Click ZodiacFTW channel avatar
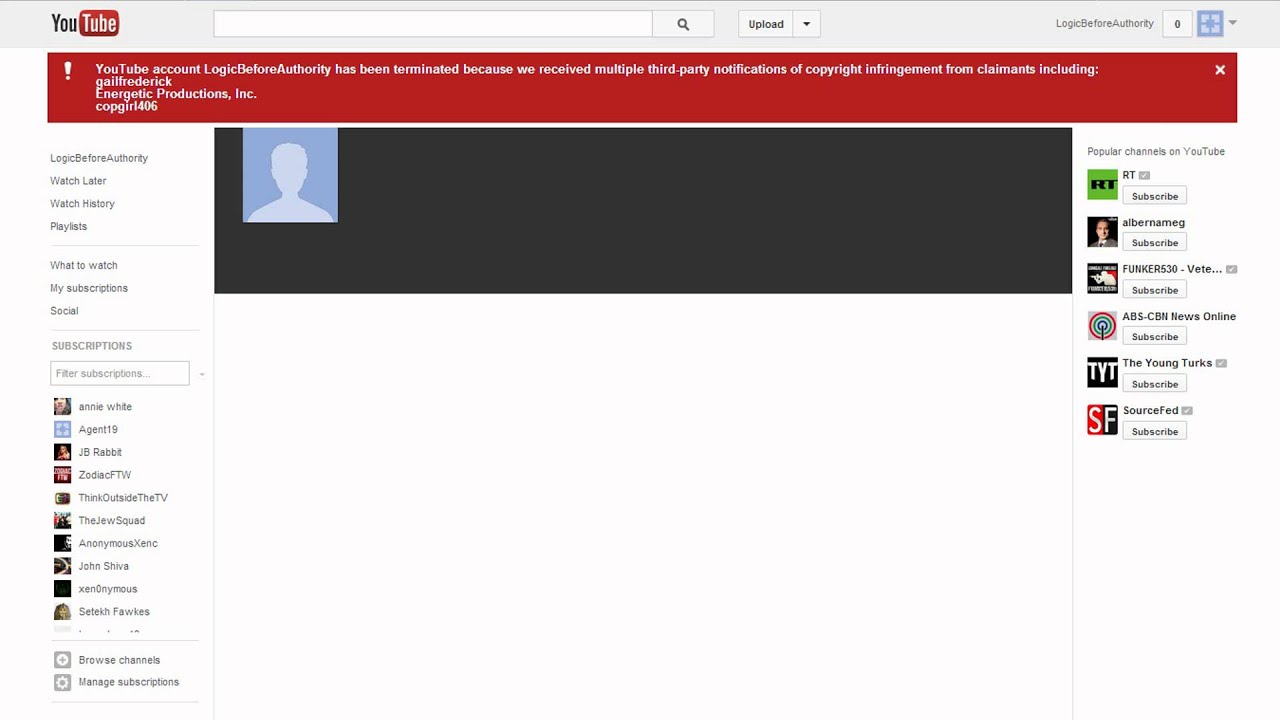1280x720 pixels. pyautogui.click(x=62, y=475)
